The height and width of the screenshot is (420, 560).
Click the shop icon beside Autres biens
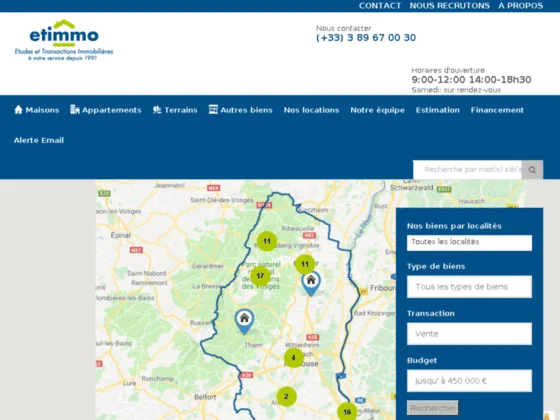pyautogui.click(x=213, y=109)
